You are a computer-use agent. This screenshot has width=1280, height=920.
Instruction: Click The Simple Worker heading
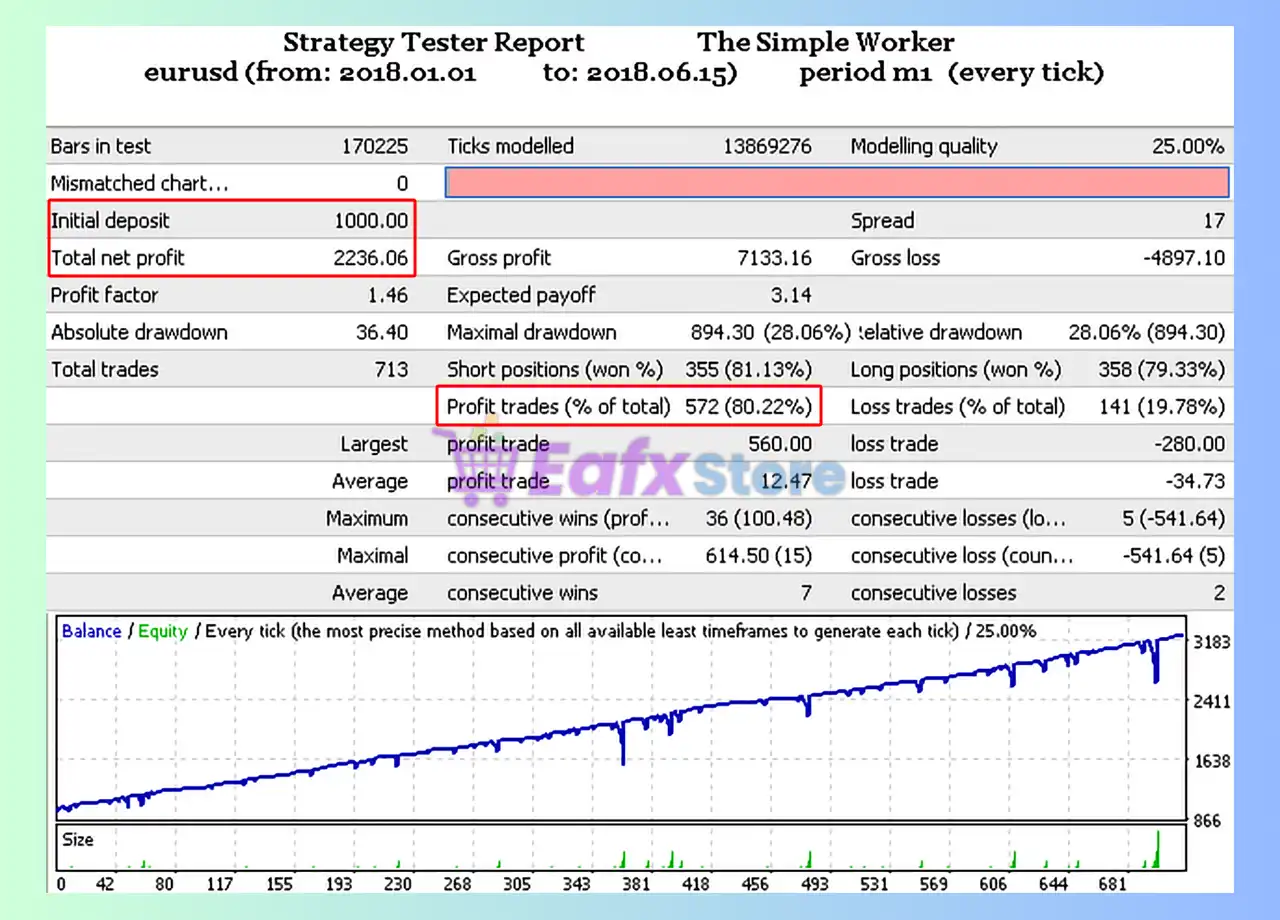825,43
